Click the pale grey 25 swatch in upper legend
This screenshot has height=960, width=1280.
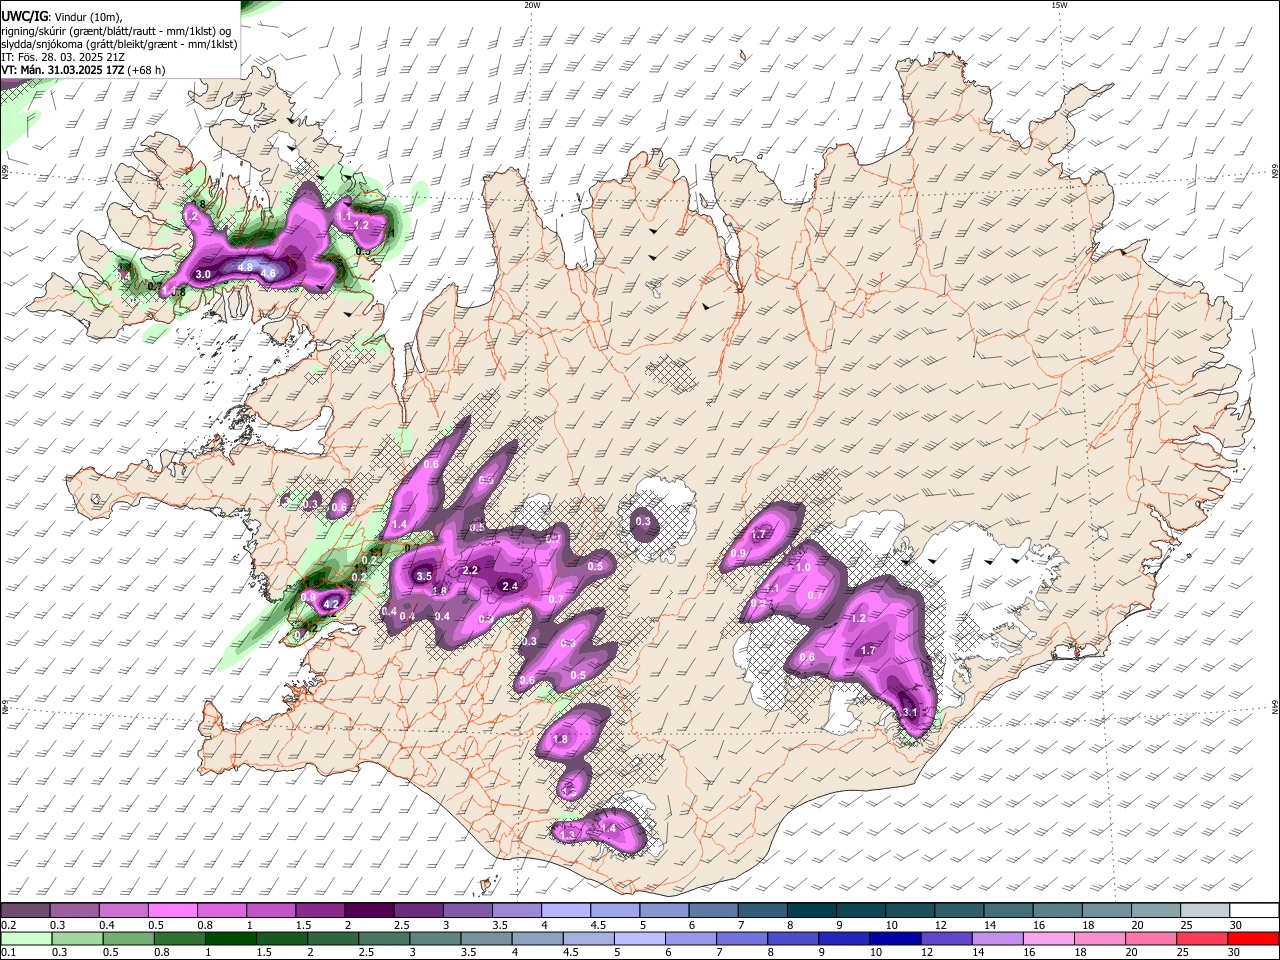pyautogui.click(x=1204, y=910)
